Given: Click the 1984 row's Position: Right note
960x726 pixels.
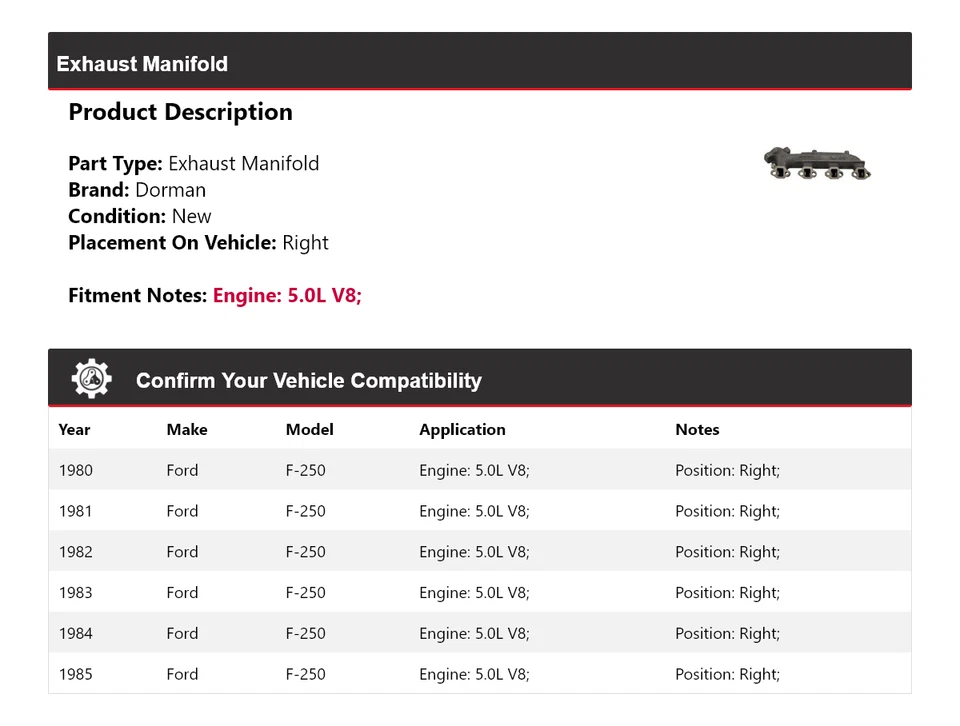Looking at the screenshot, I should (727, 634).
